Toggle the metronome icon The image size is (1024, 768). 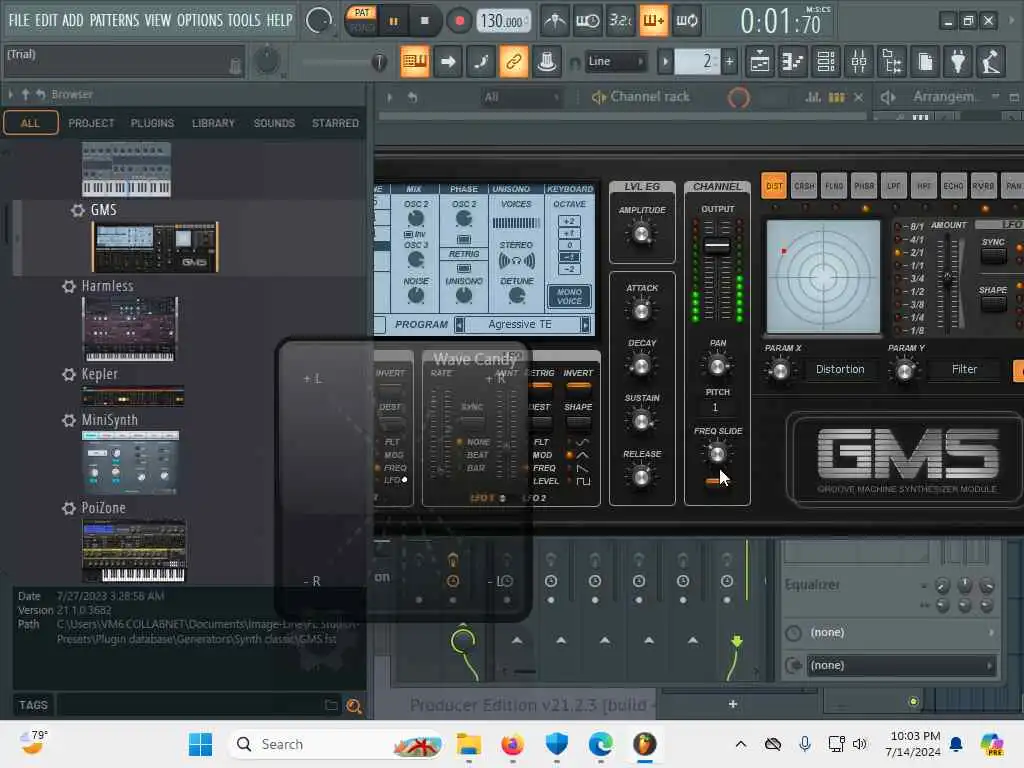[554, 21]
